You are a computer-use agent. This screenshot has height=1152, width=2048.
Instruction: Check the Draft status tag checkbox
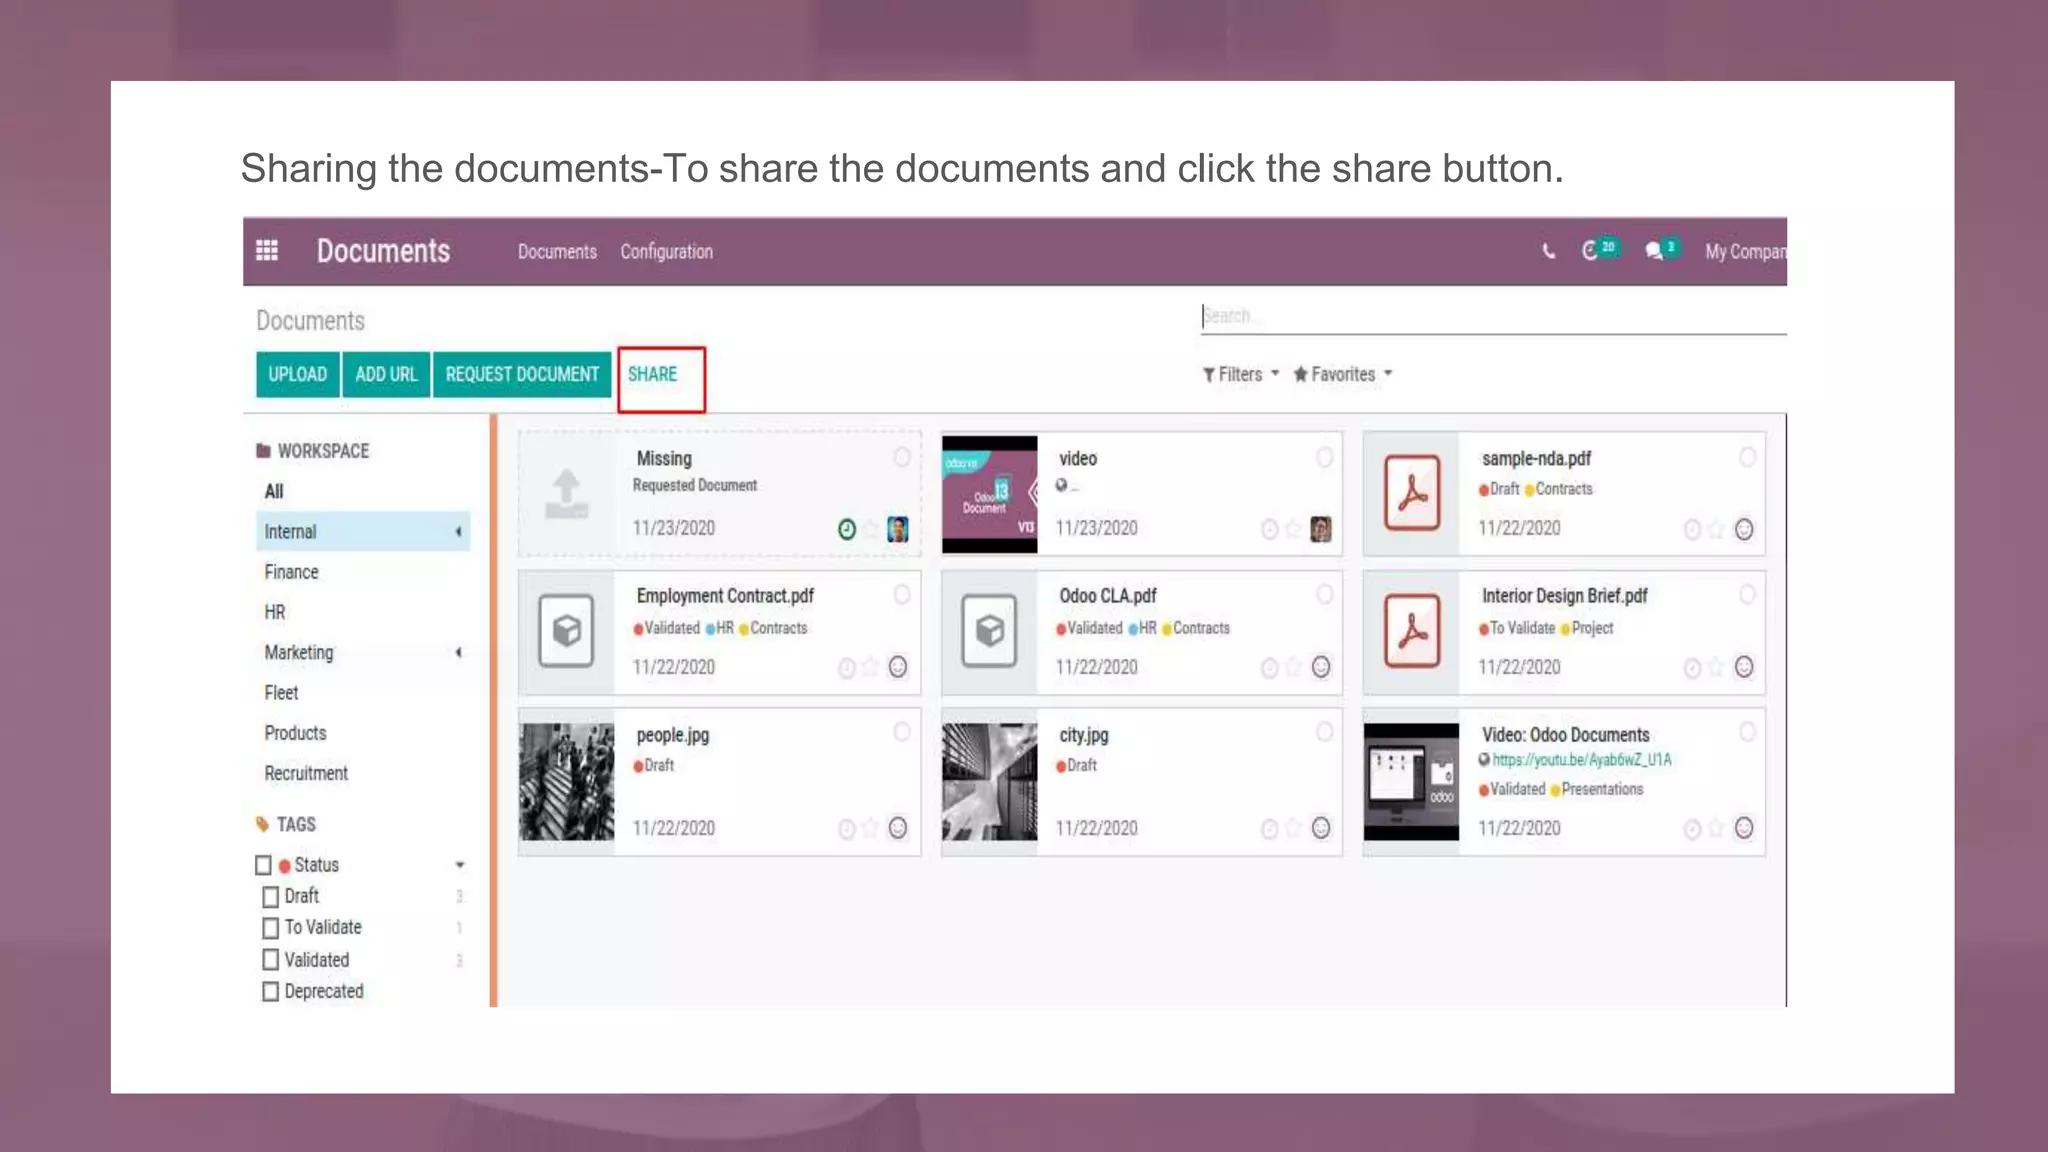pos(271,897)
